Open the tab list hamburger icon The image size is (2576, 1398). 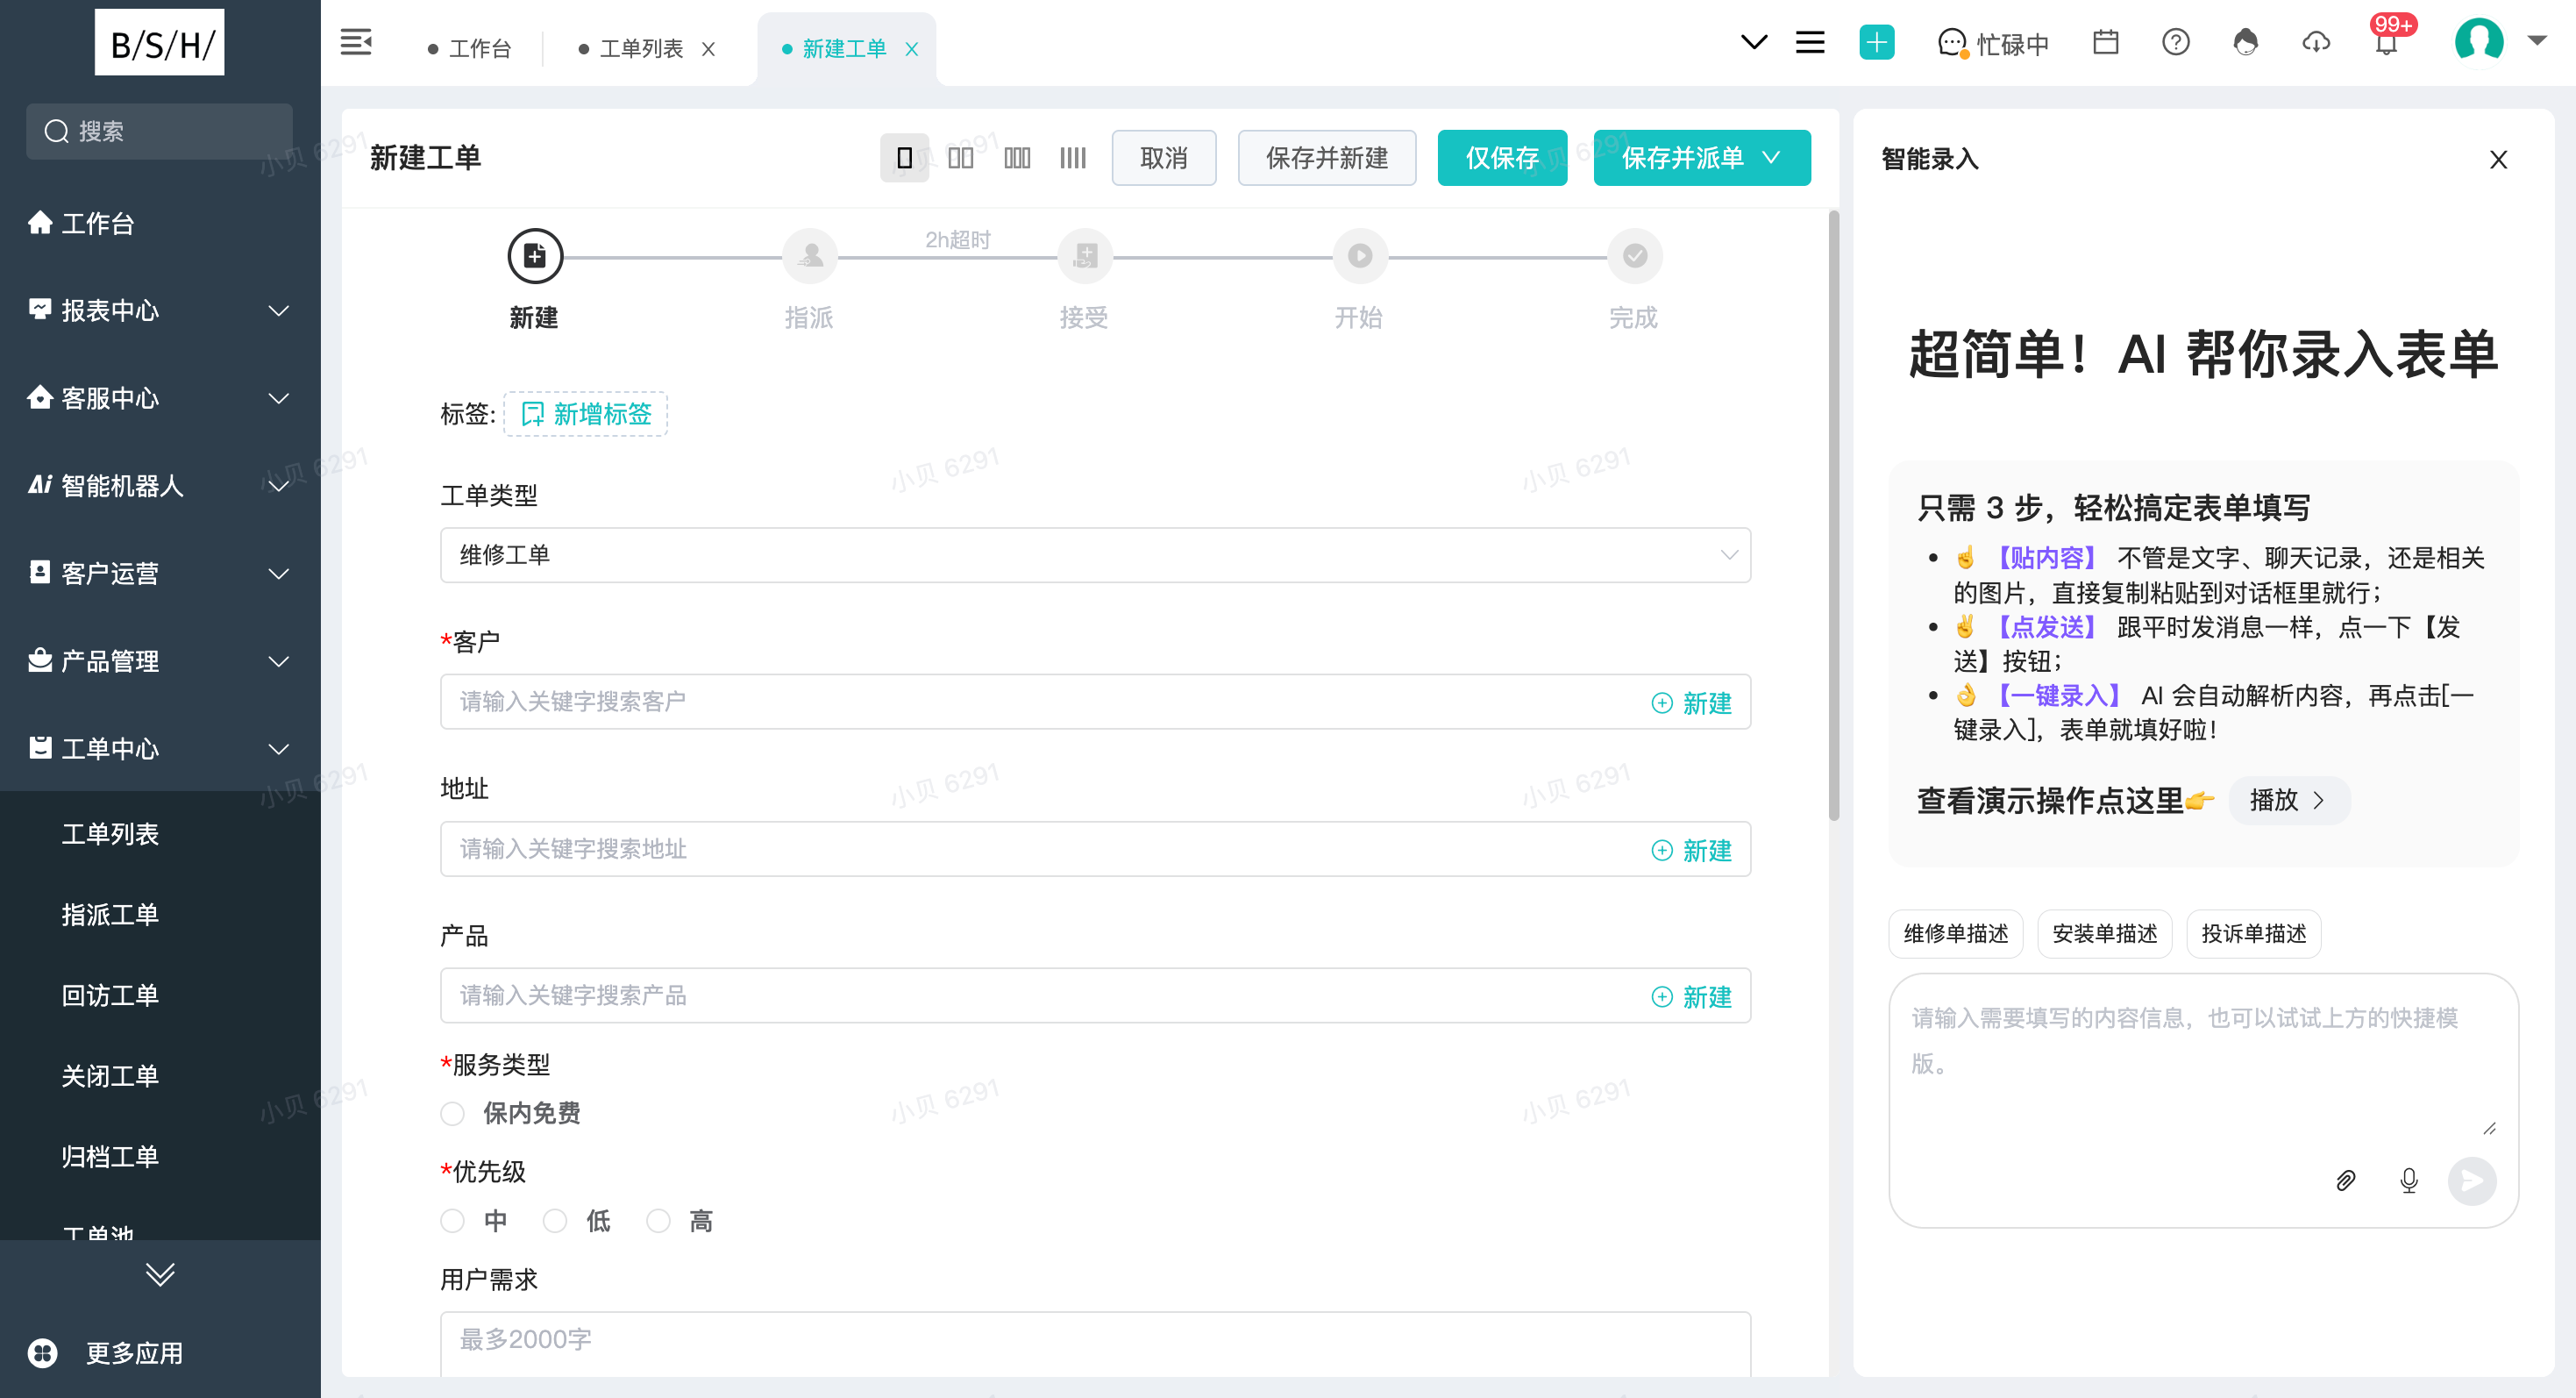click(x=1810, y=43)
